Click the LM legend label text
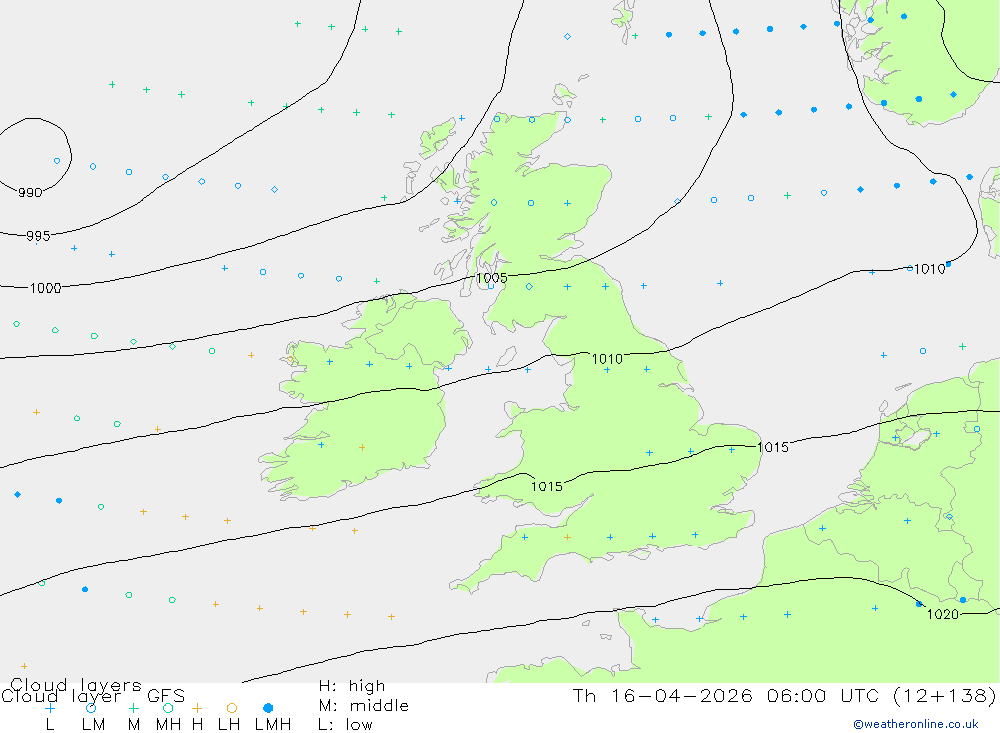The image size is (1000, 733). (x=93, y=725)
